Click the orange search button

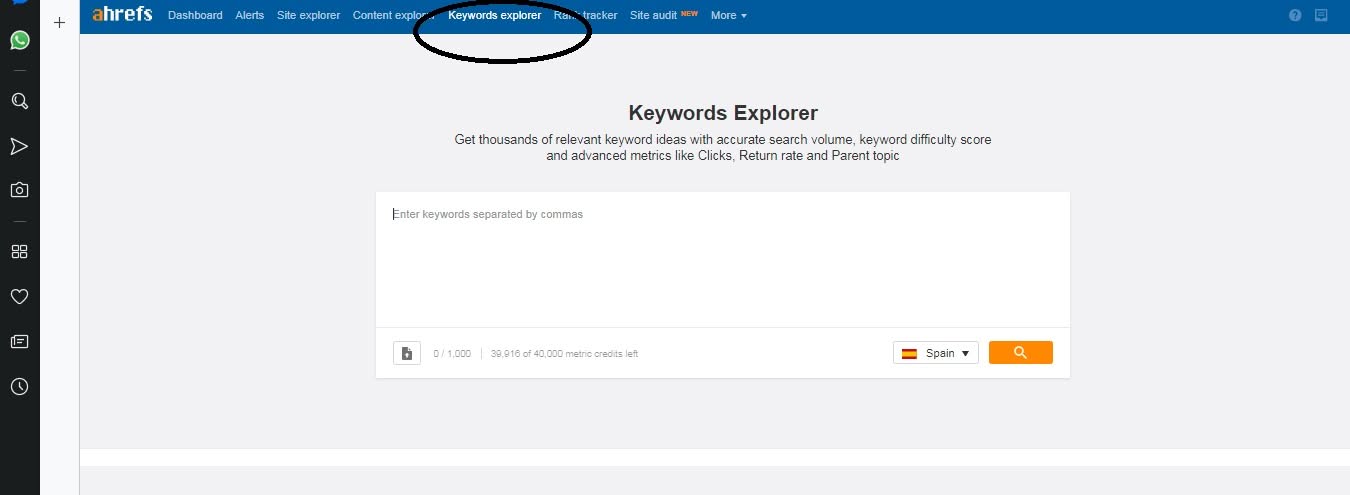[1020, 352]
